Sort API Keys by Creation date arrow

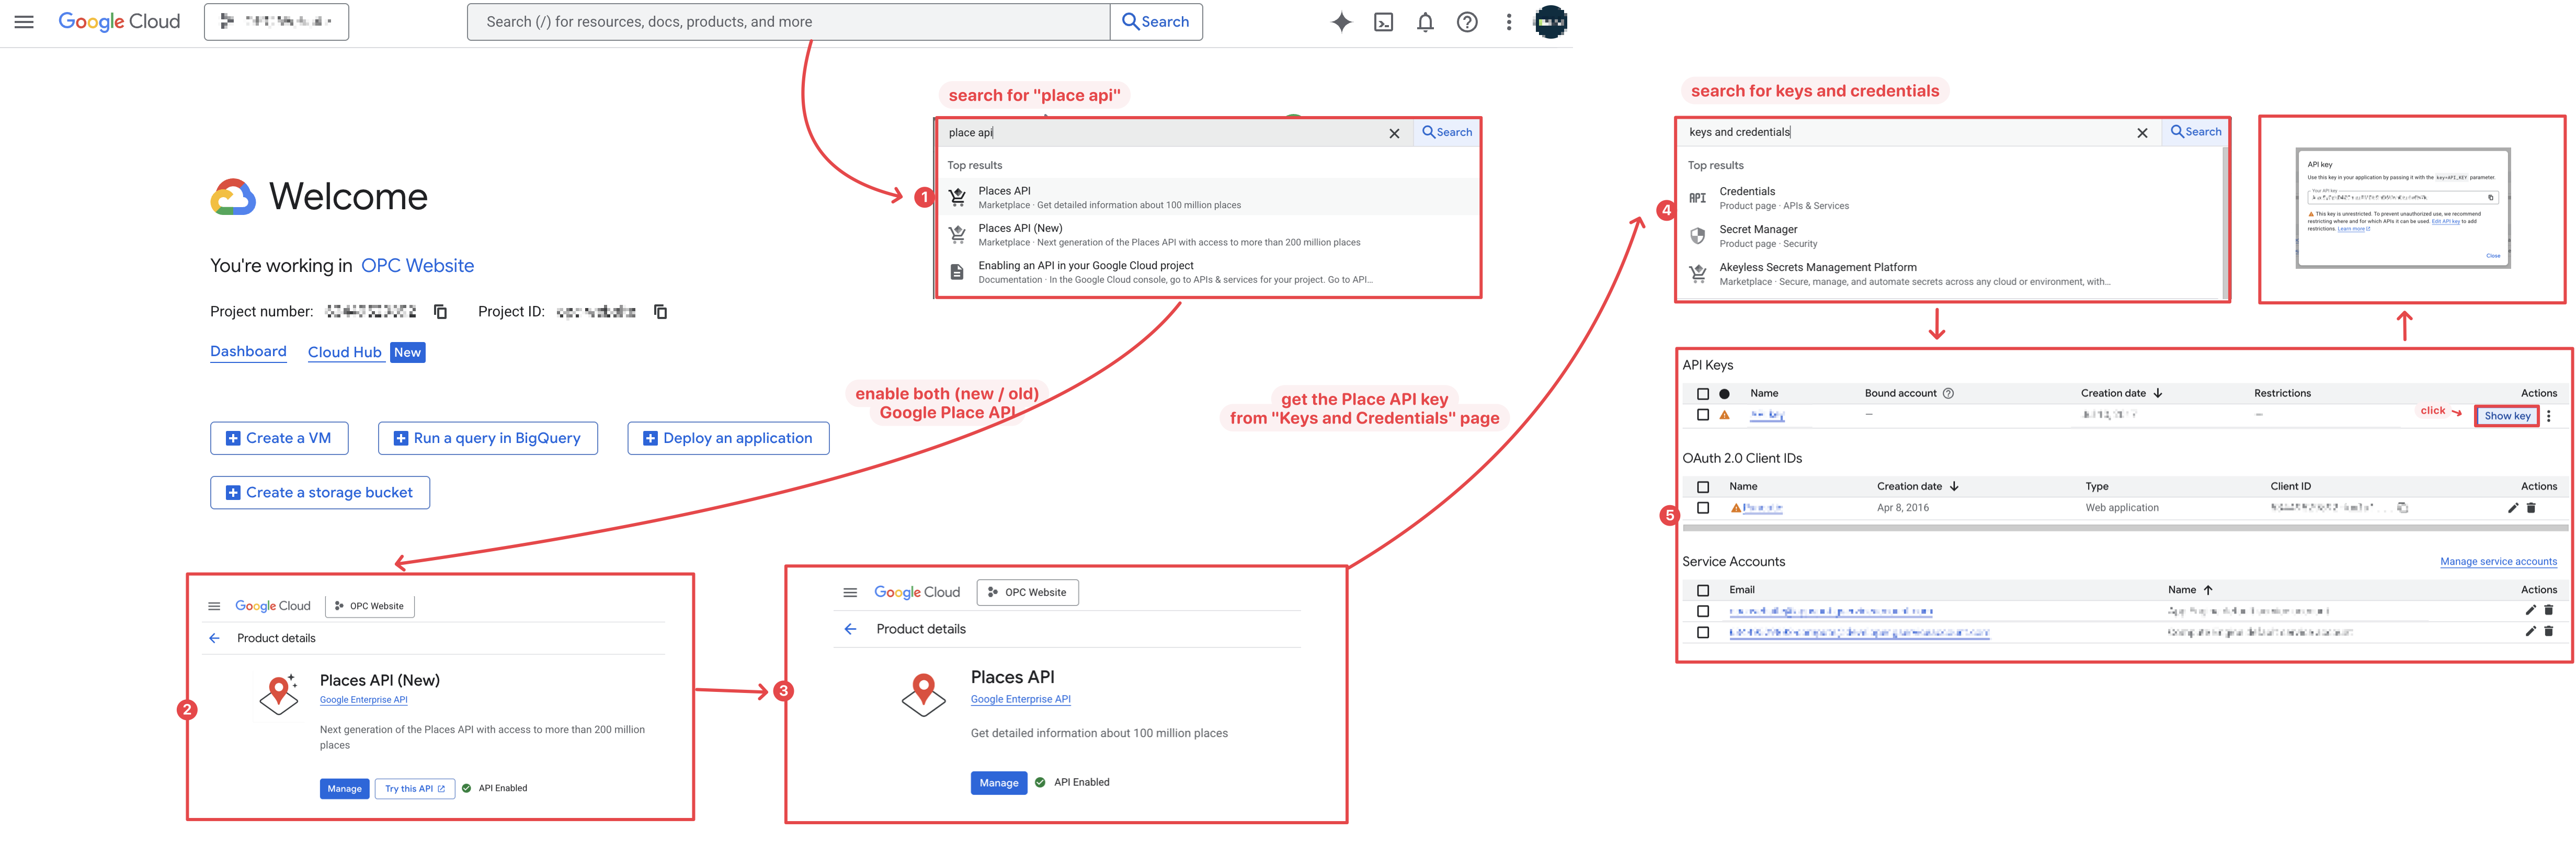(x=2158, y=393)
